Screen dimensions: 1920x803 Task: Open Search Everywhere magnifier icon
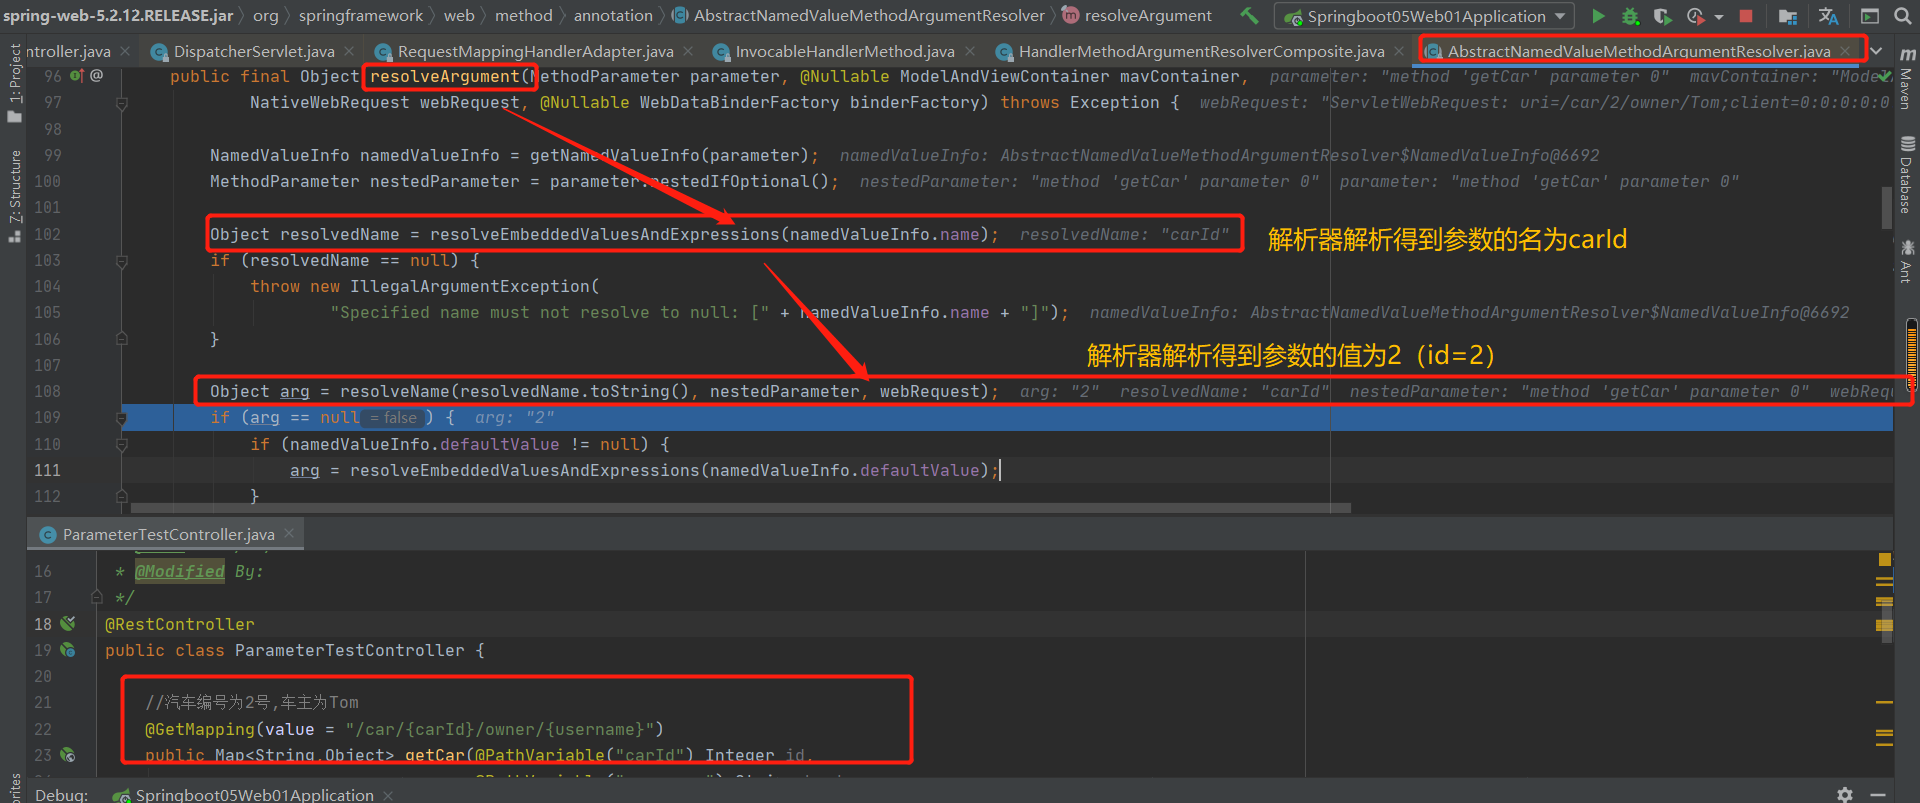click(x=1903, y=16)
